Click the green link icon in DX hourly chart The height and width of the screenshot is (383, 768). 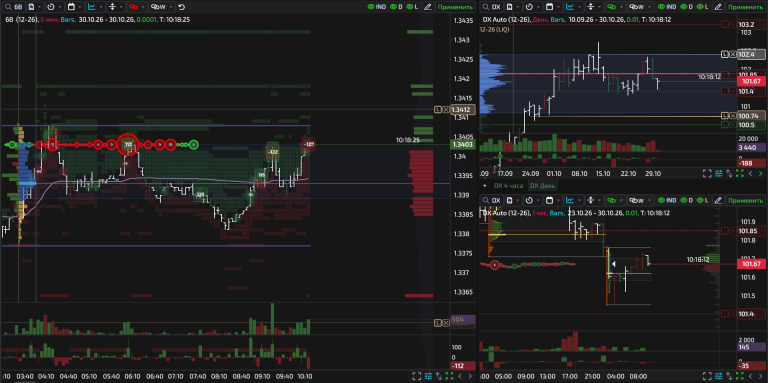(610, 200)
